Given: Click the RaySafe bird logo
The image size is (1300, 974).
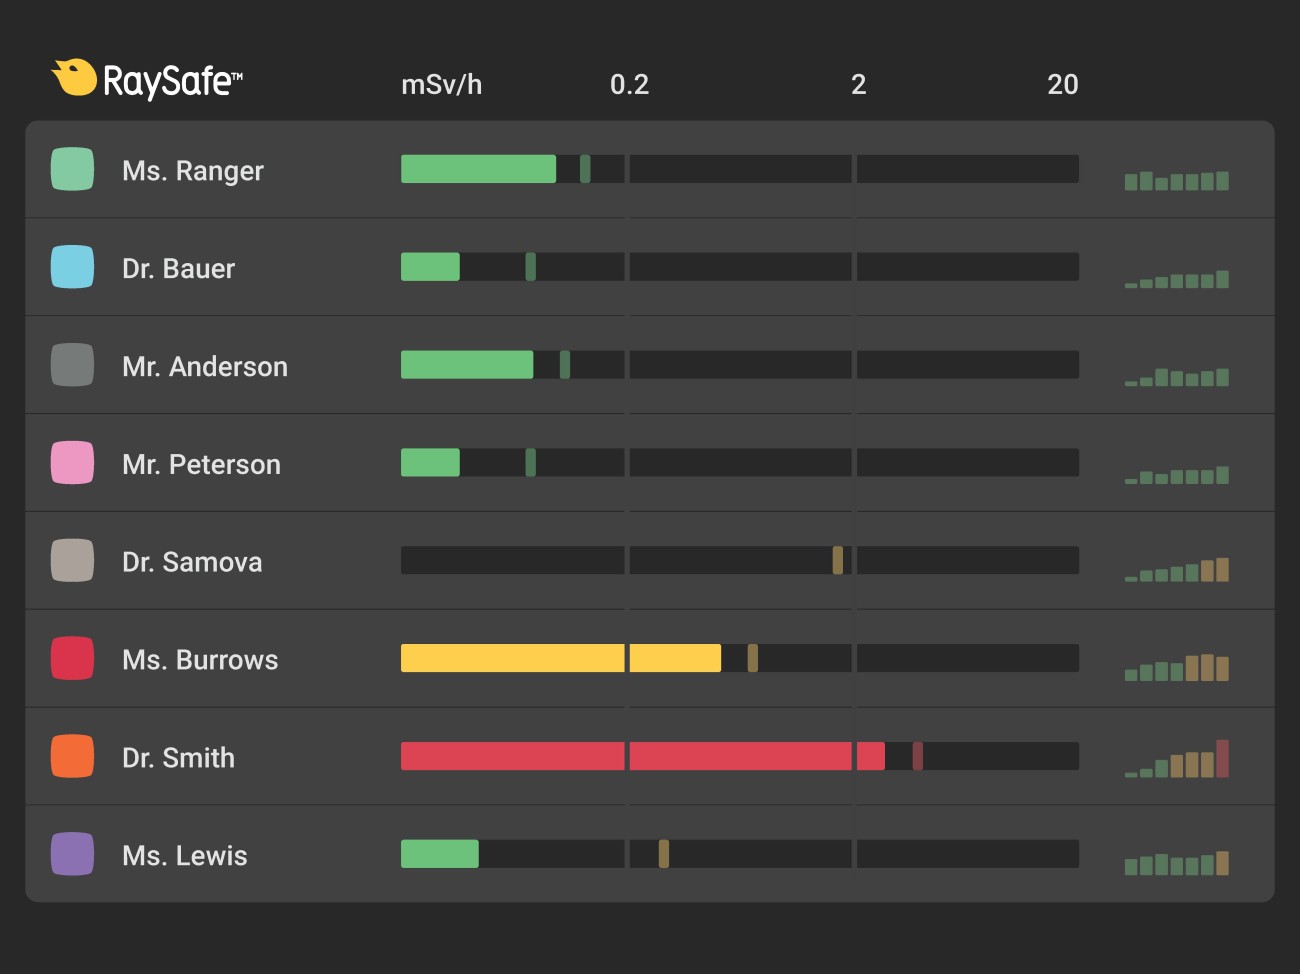Looking at the screenshot, I should tap(73, 77).
